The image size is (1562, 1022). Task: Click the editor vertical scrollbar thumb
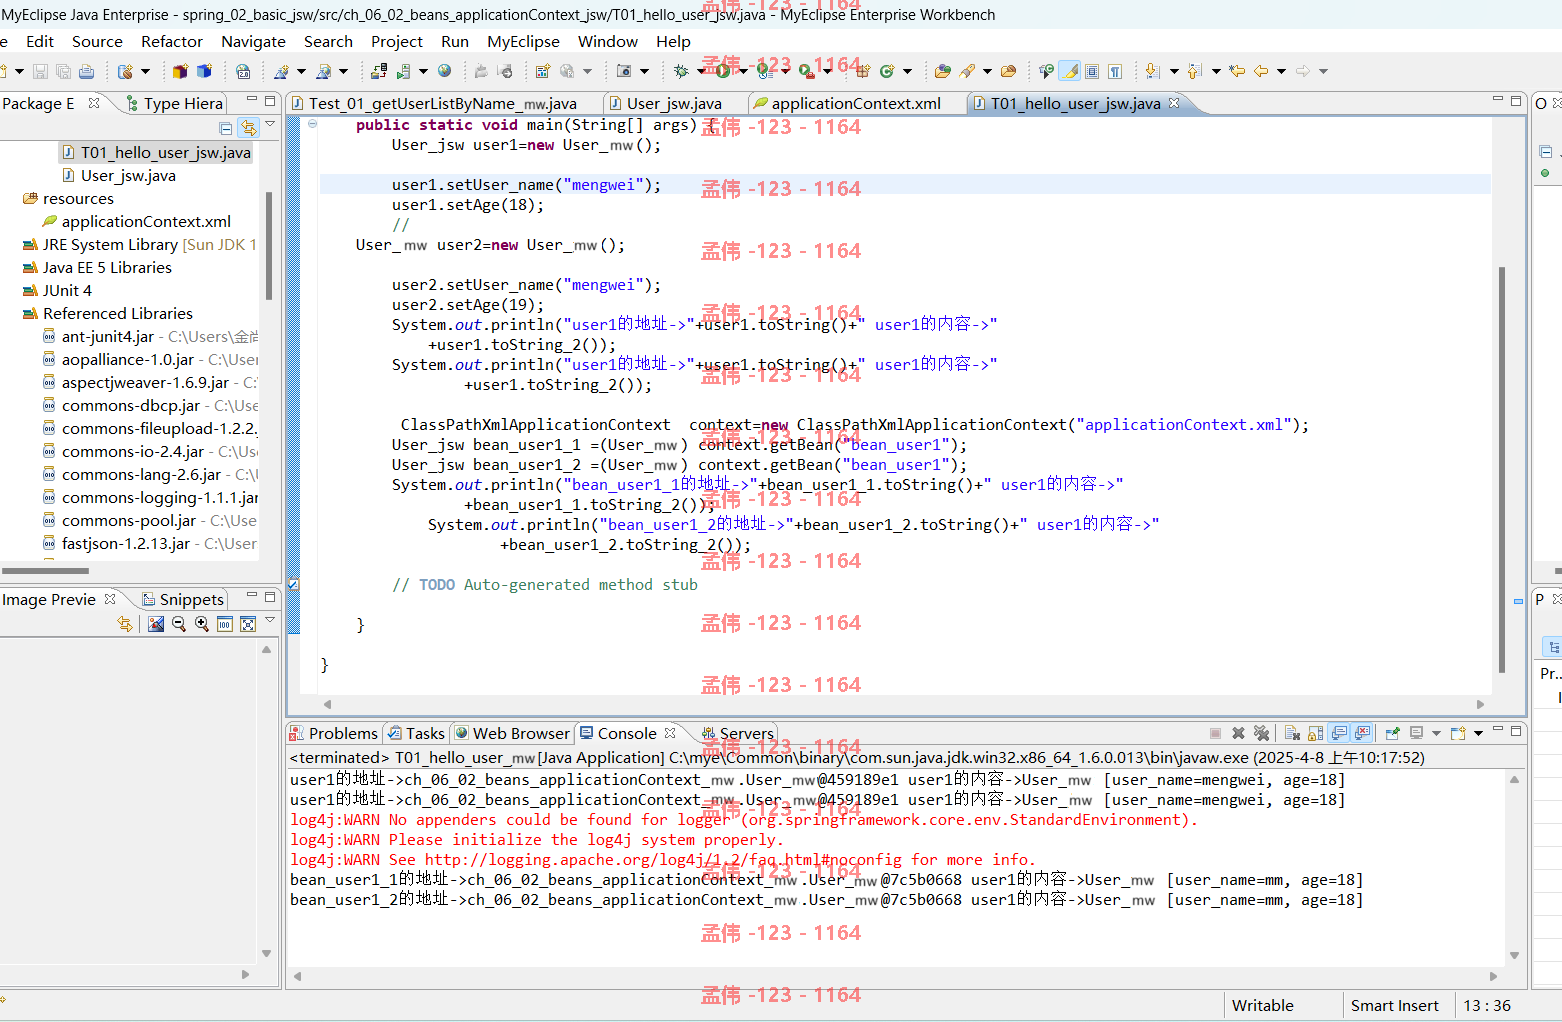pos(1502,470)
